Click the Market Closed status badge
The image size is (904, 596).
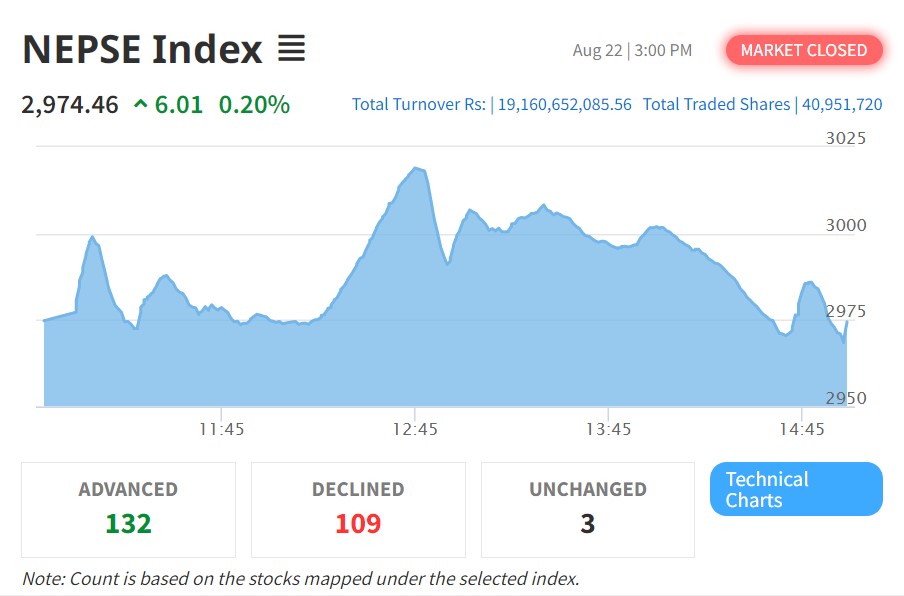[804, 50]
